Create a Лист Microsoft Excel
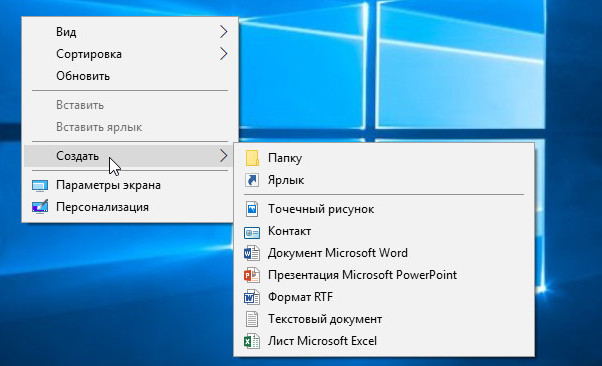 point(384,341)
